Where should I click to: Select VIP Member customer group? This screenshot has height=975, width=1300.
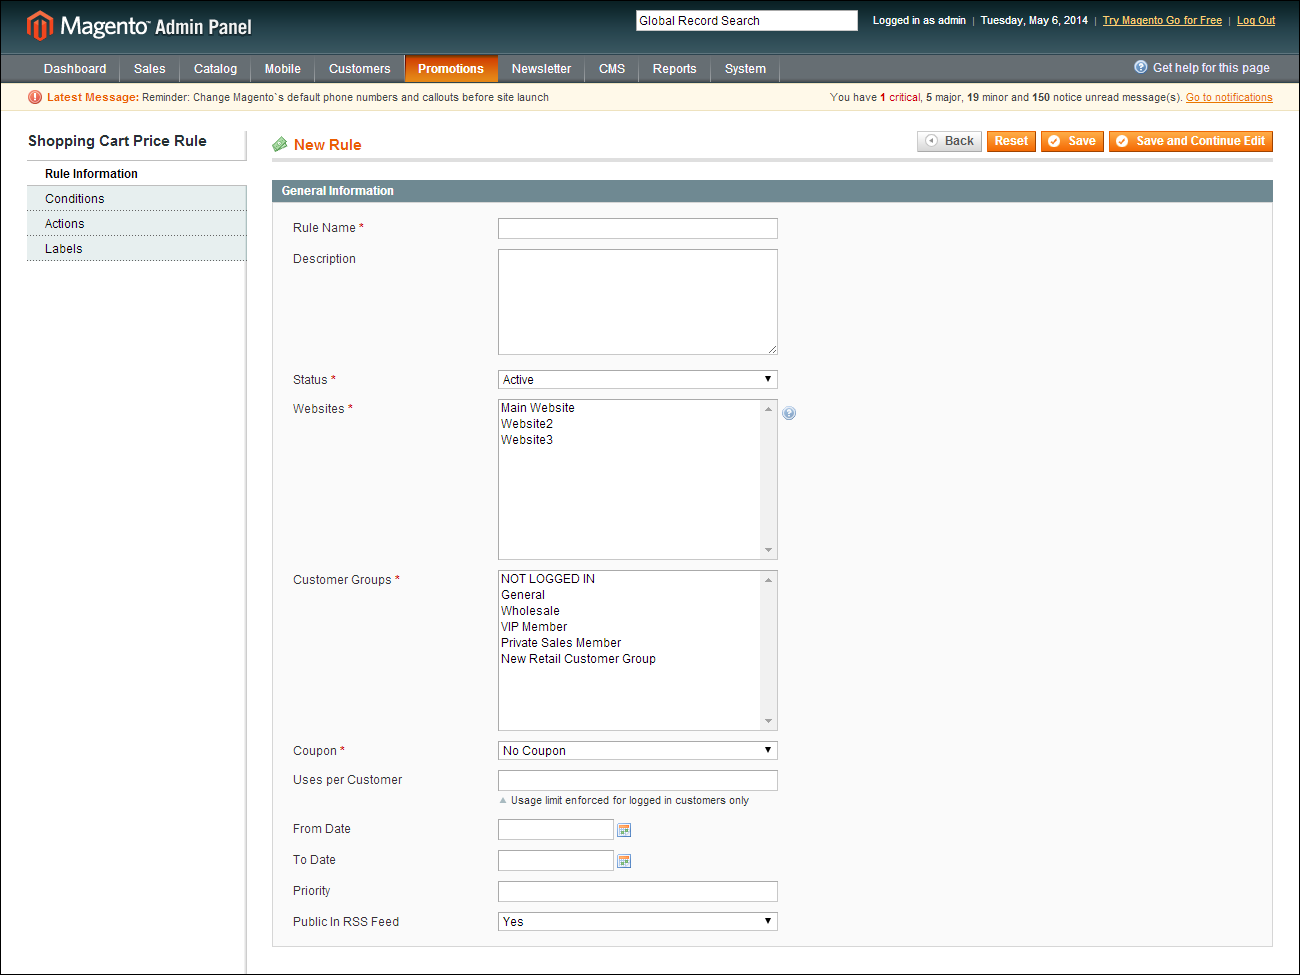(x=630, y=627)
